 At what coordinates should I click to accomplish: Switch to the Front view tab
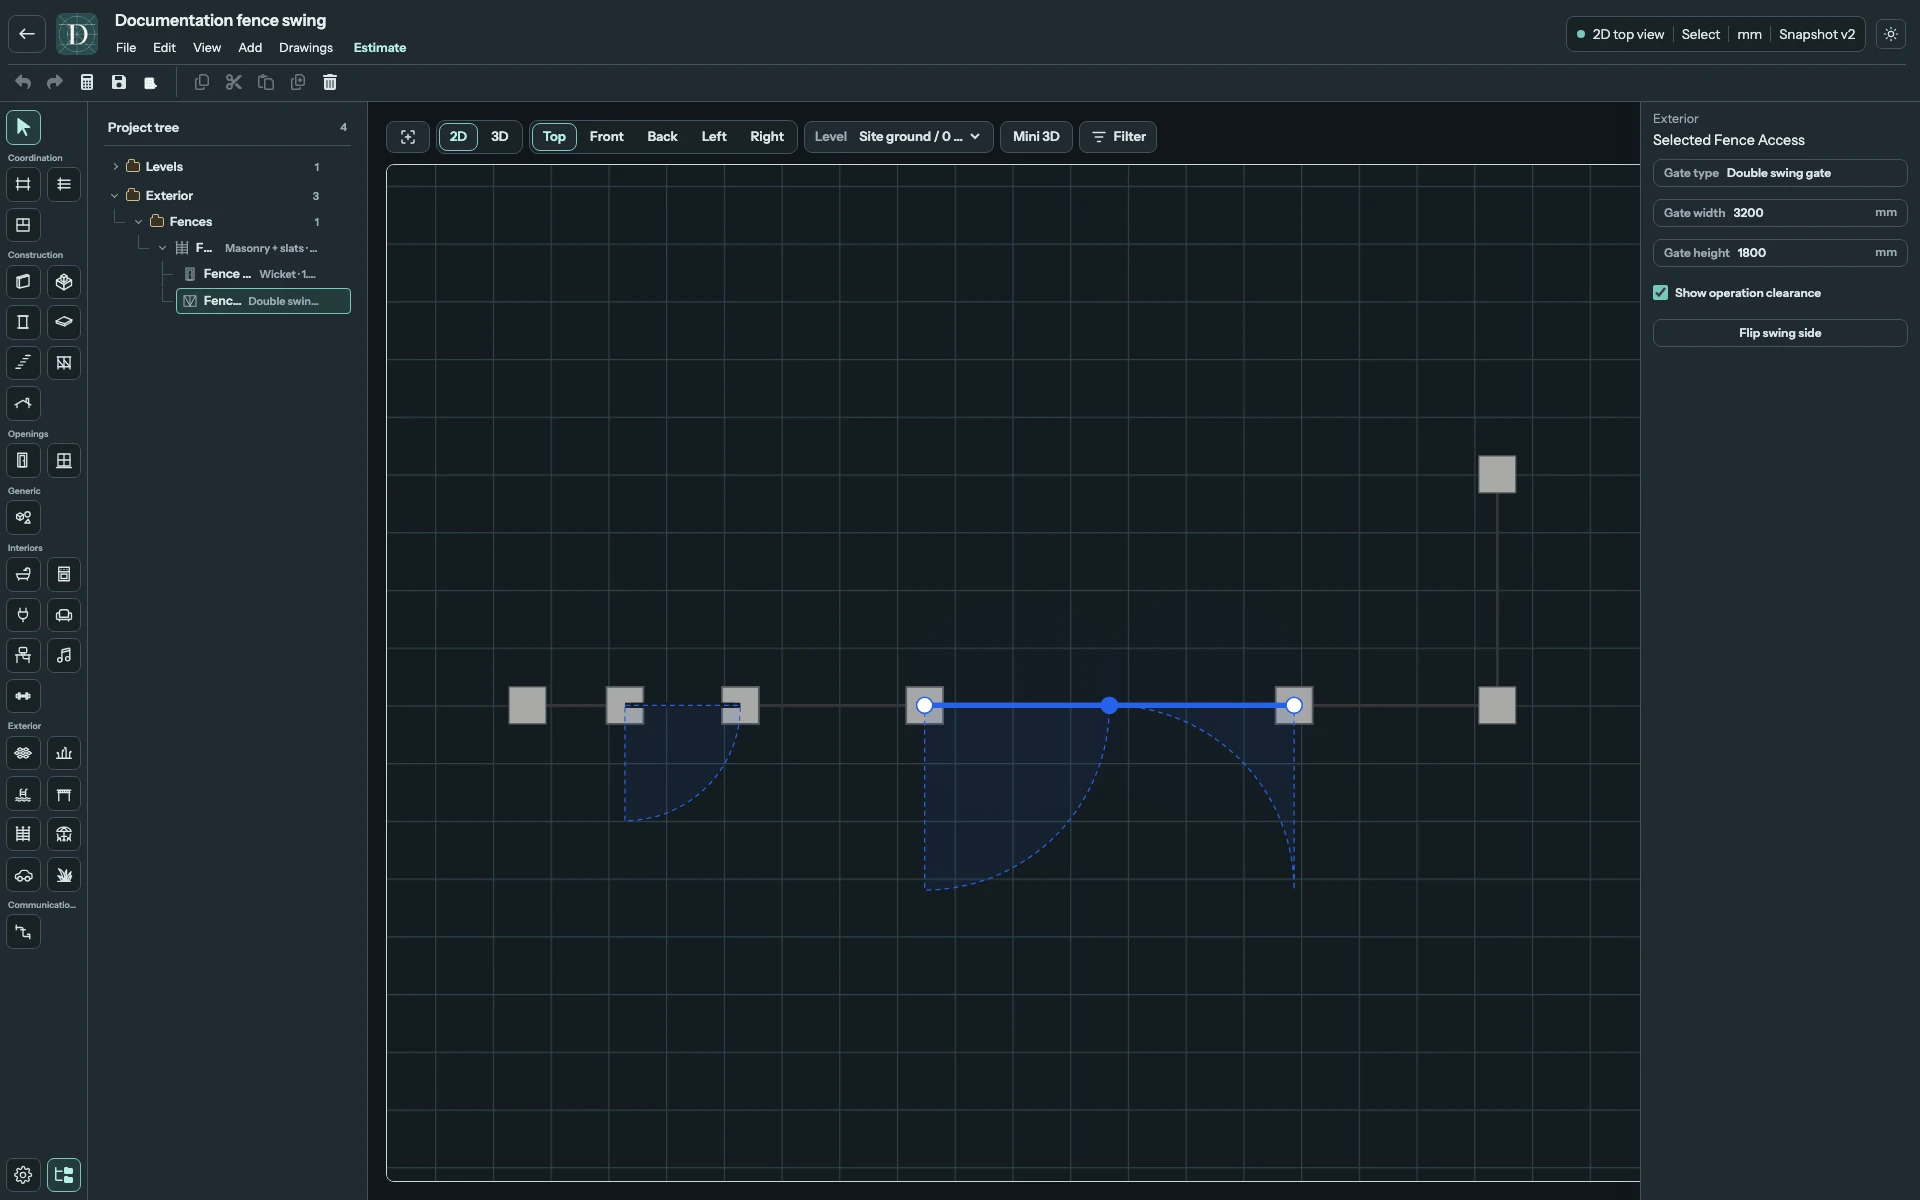pos(606,137)
